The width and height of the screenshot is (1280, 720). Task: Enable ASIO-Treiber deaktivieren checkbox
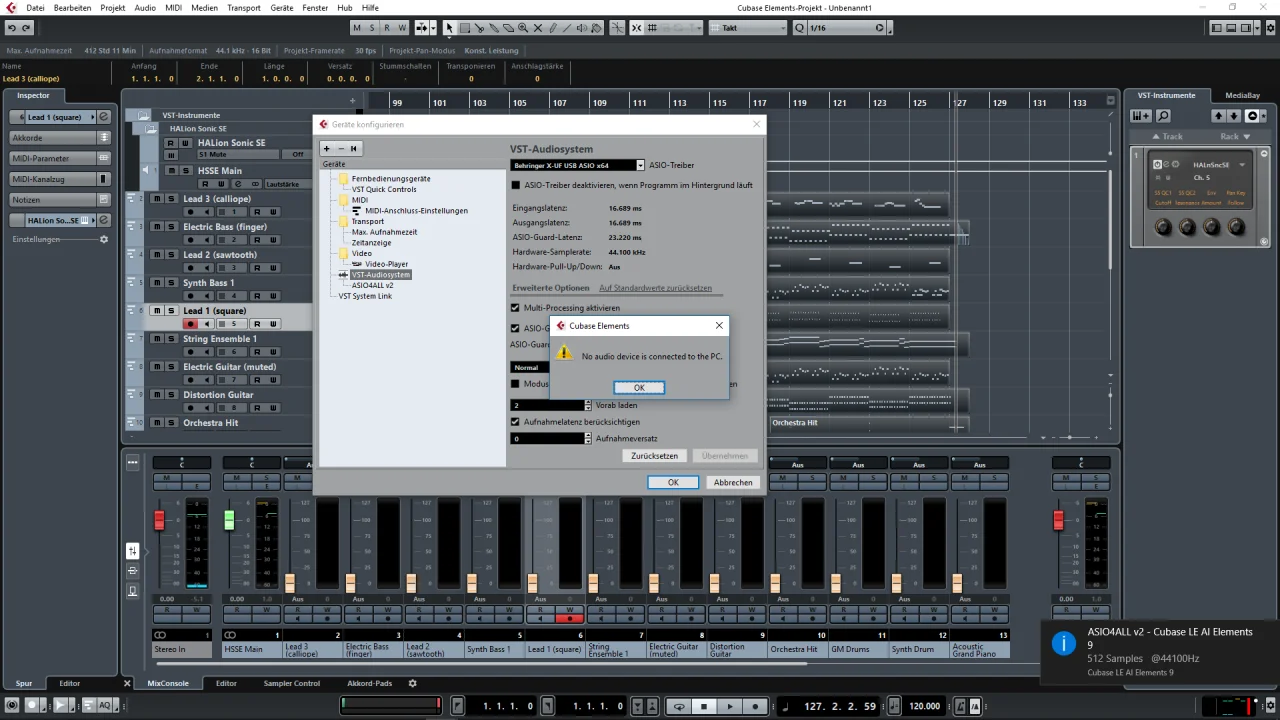tap(516, 185)
